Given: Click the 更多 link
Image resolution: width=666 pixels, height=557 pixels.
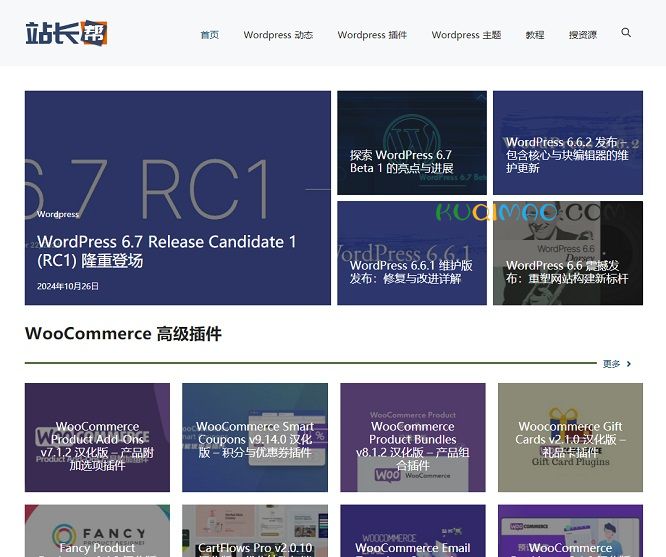Looking at the screenshot, I should 611,364.
